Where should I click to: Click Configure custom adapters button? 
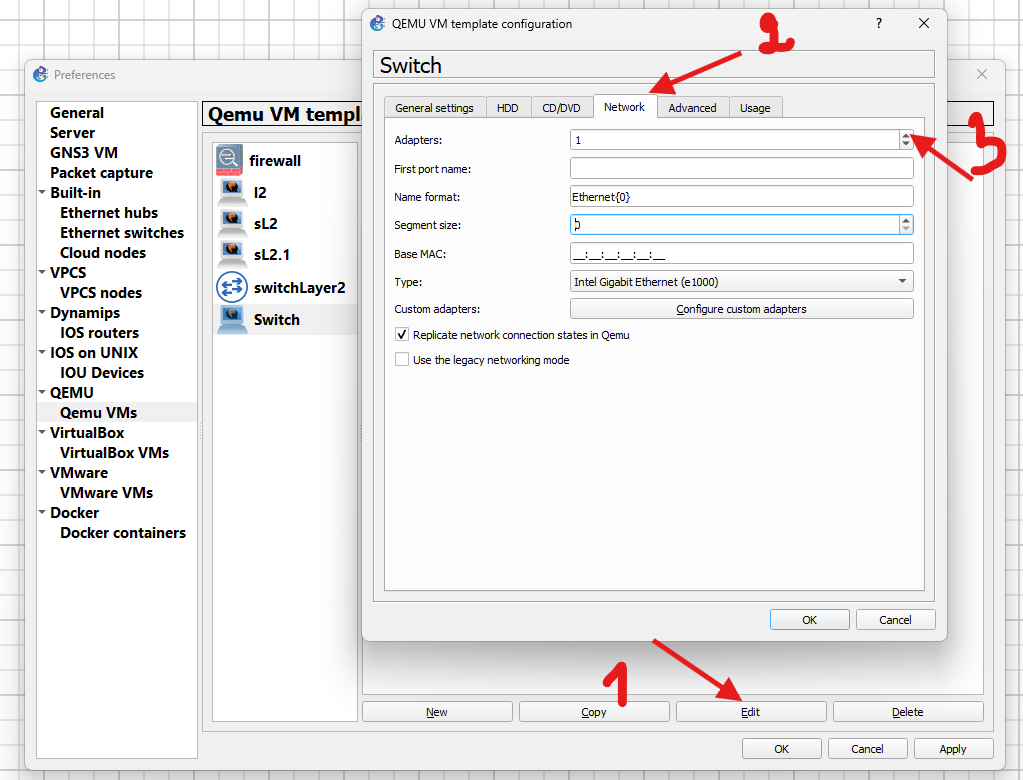click(742, 308)
